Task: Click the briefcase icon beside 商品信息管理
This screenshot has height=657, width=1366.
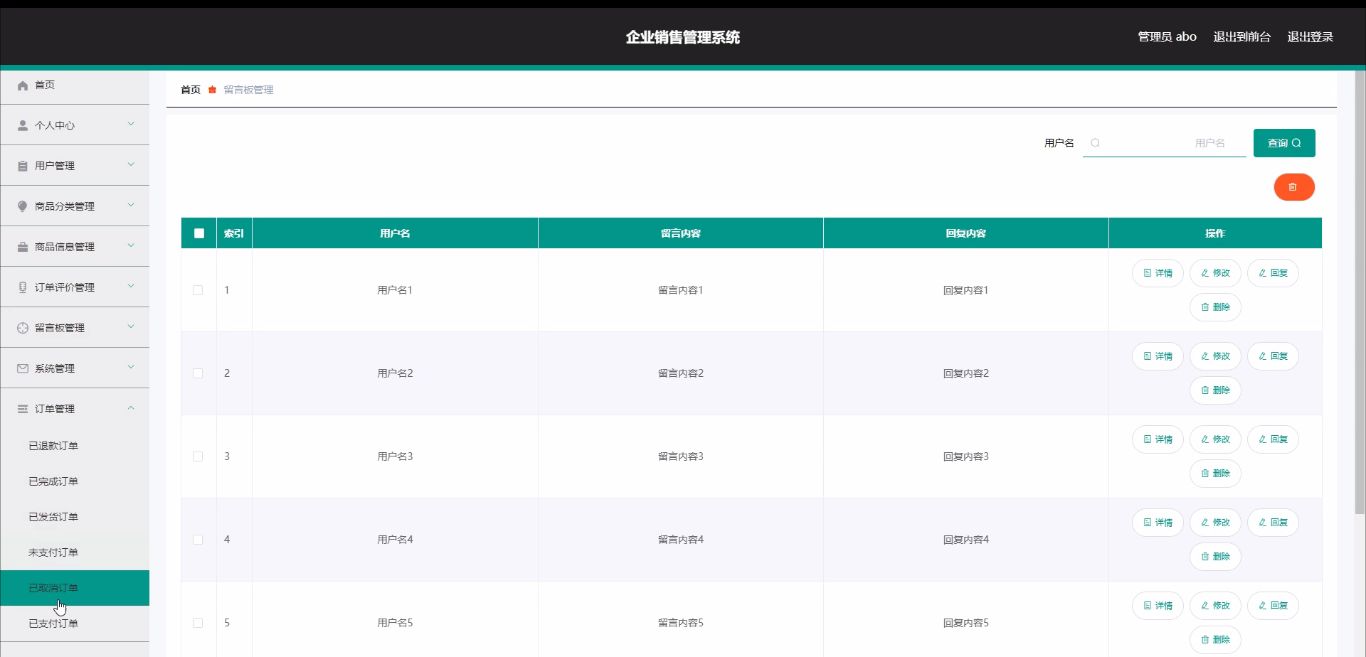Action: [23, 247]
